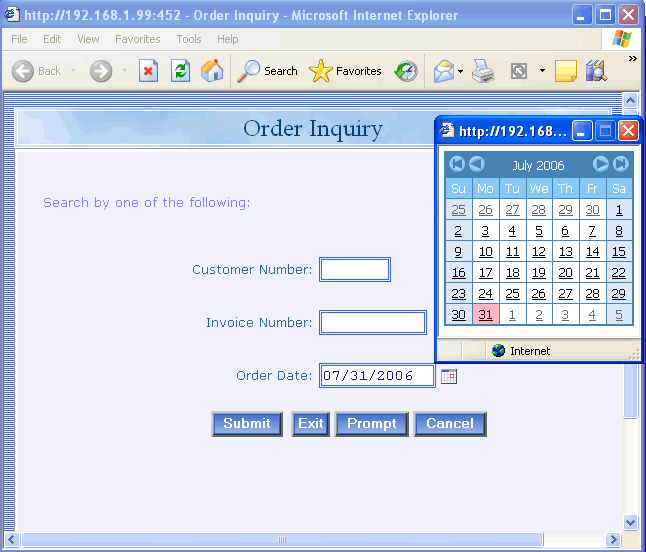Click the Exit button

tap(310, 424)
